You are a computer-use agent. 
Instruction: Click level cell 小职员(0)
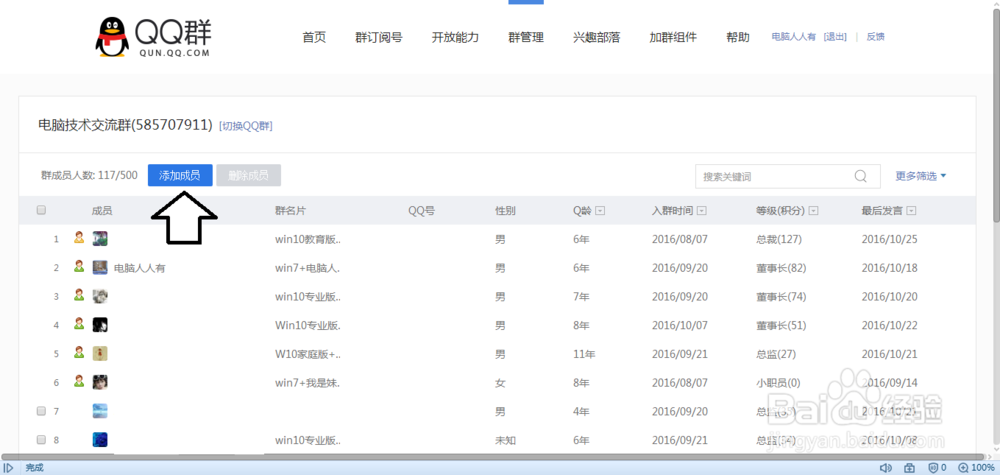point(778,383)
